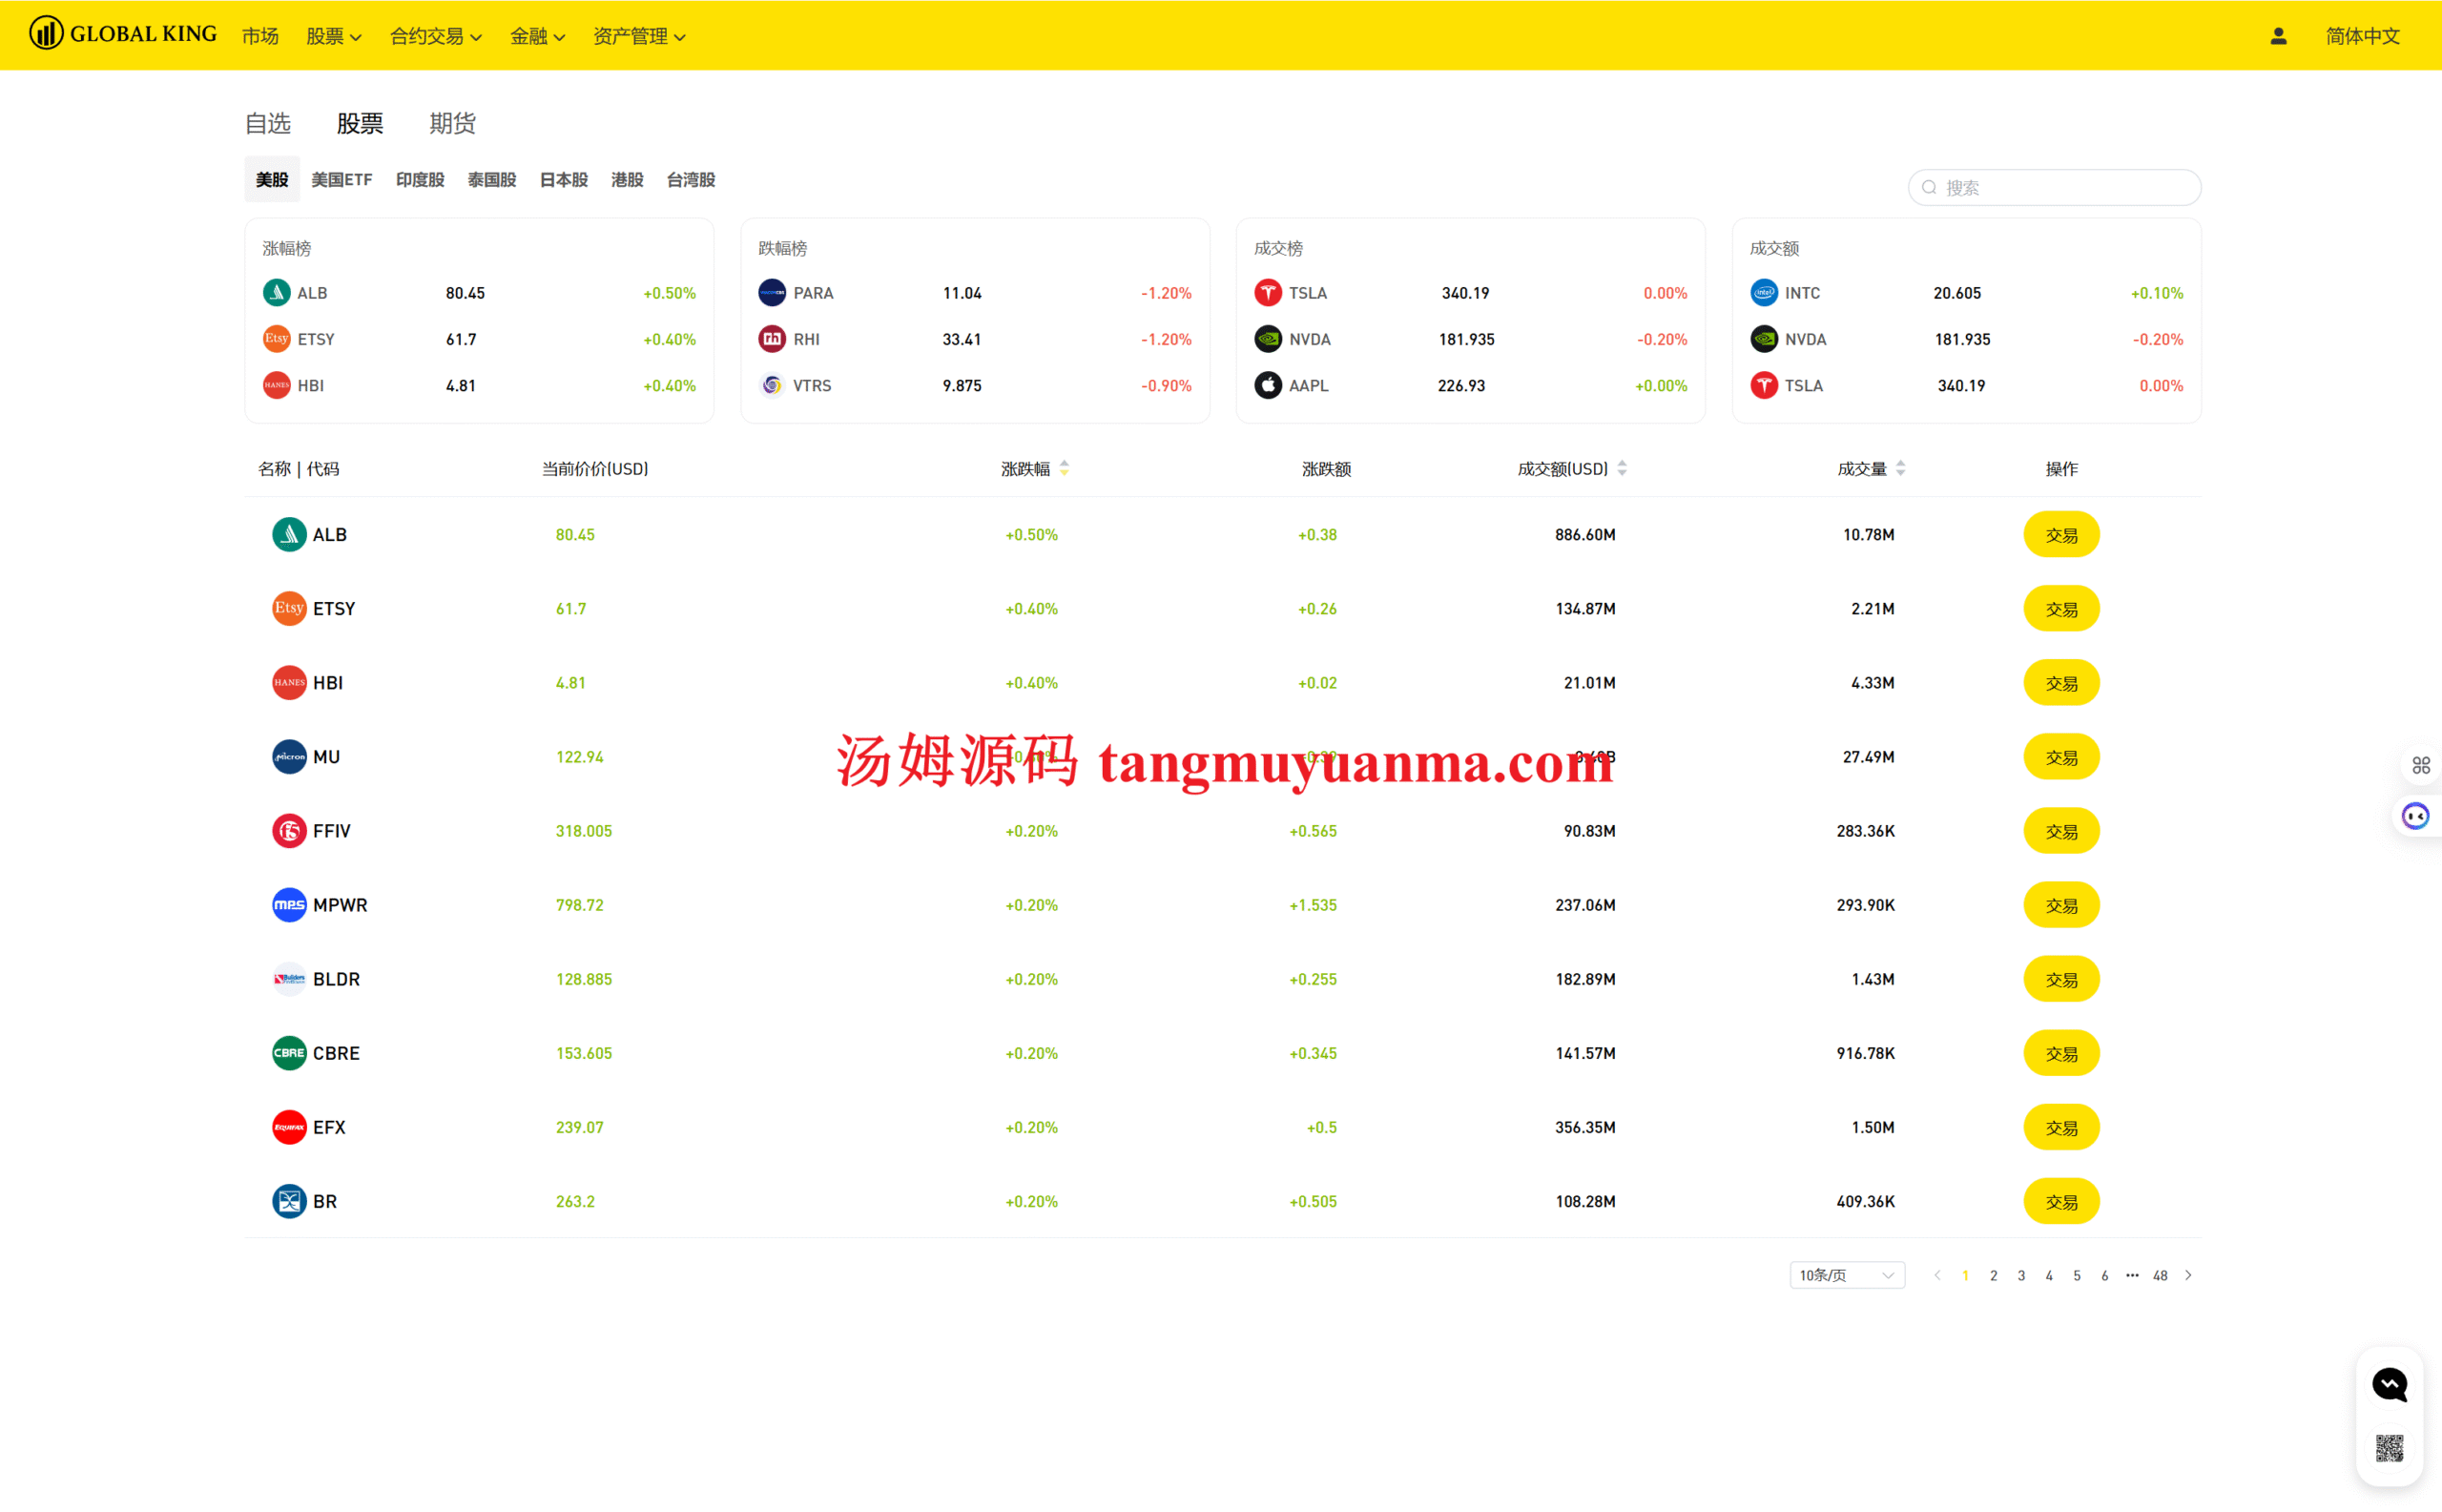Sort by 涨跌幅 column arrows
This screenshot has width=2442, height=1512.
coord(1064,468)
